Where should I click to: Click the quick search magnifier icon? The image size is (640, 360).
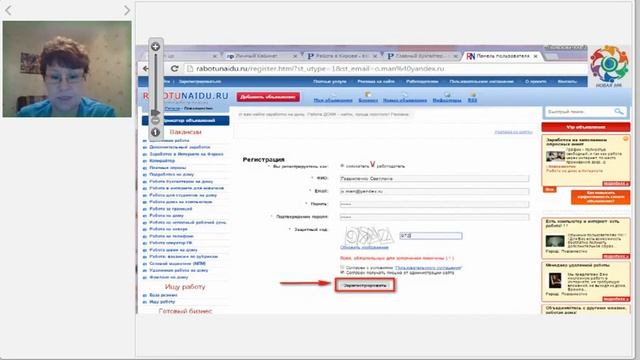pos(619,111)
